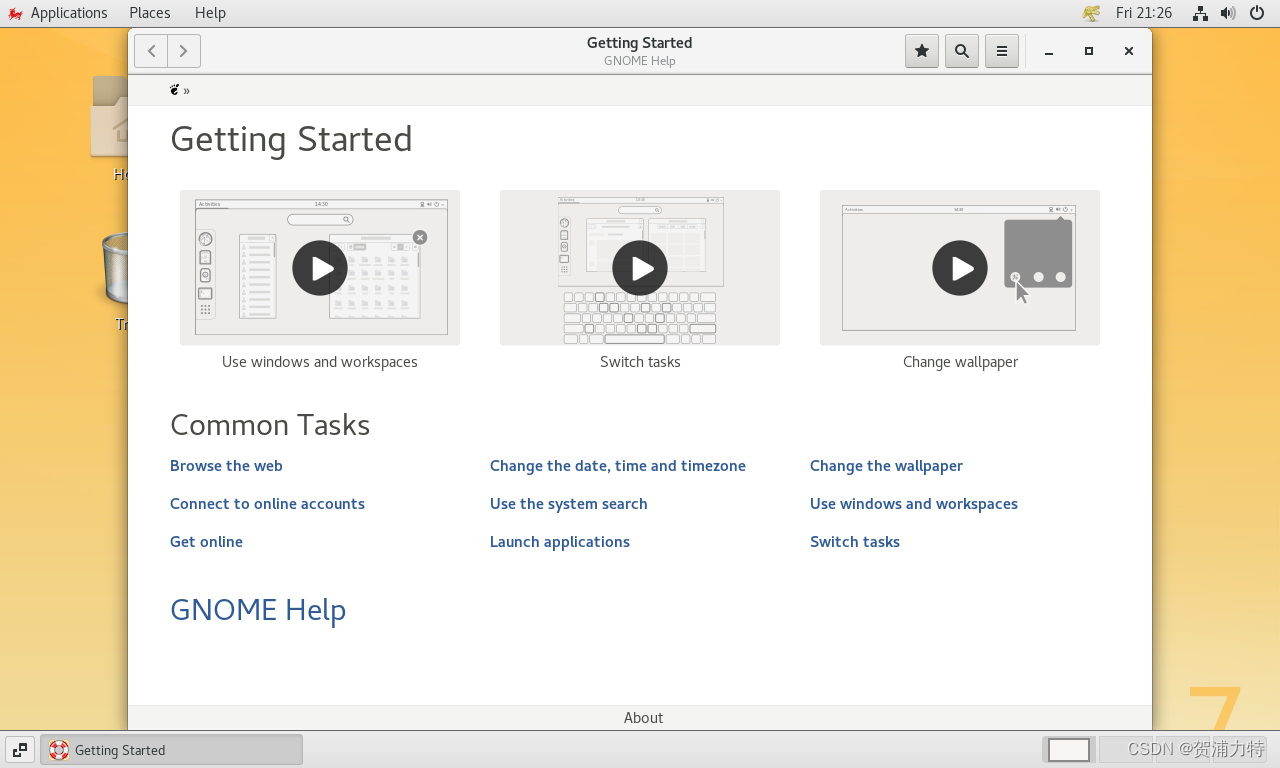The image size is (1280, 768).
Task: Select the first workspace in switcher
Action: pos(1069,750)
